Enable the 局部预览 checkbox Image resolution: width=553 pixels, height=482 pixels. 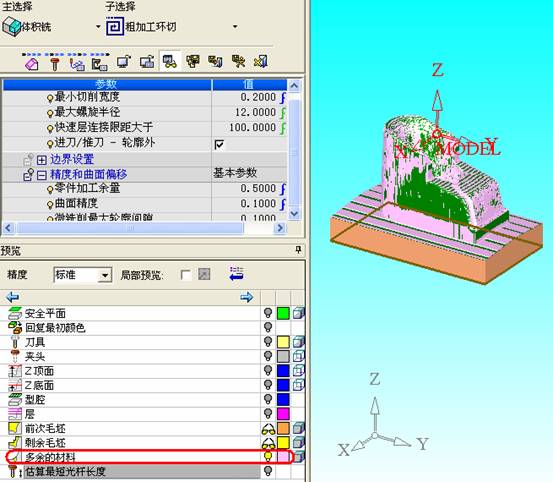pyautogui.click(x=186, y=274)
